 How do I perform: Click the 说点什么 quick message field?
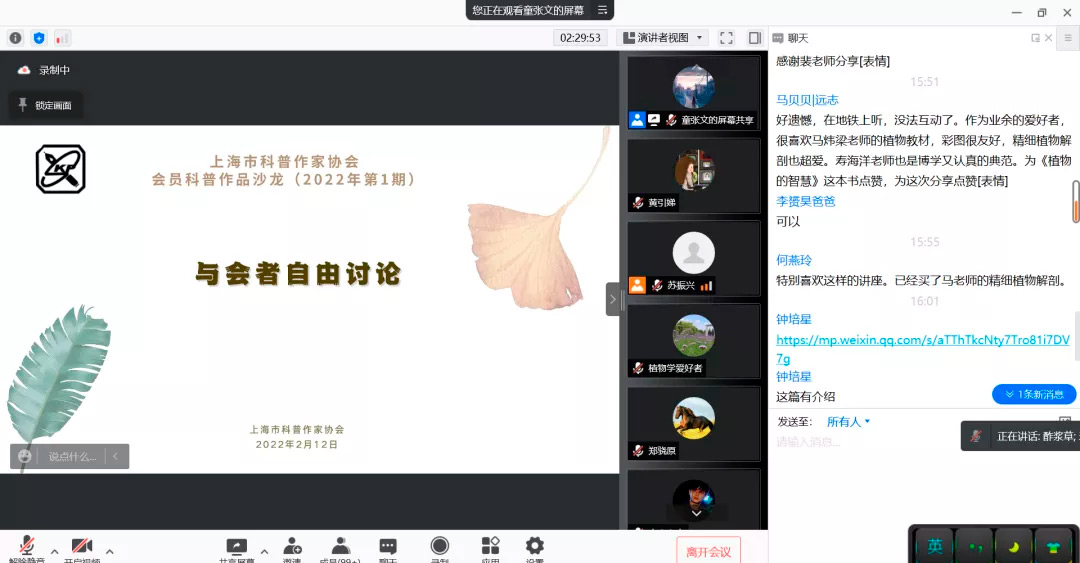coord(71,456)
